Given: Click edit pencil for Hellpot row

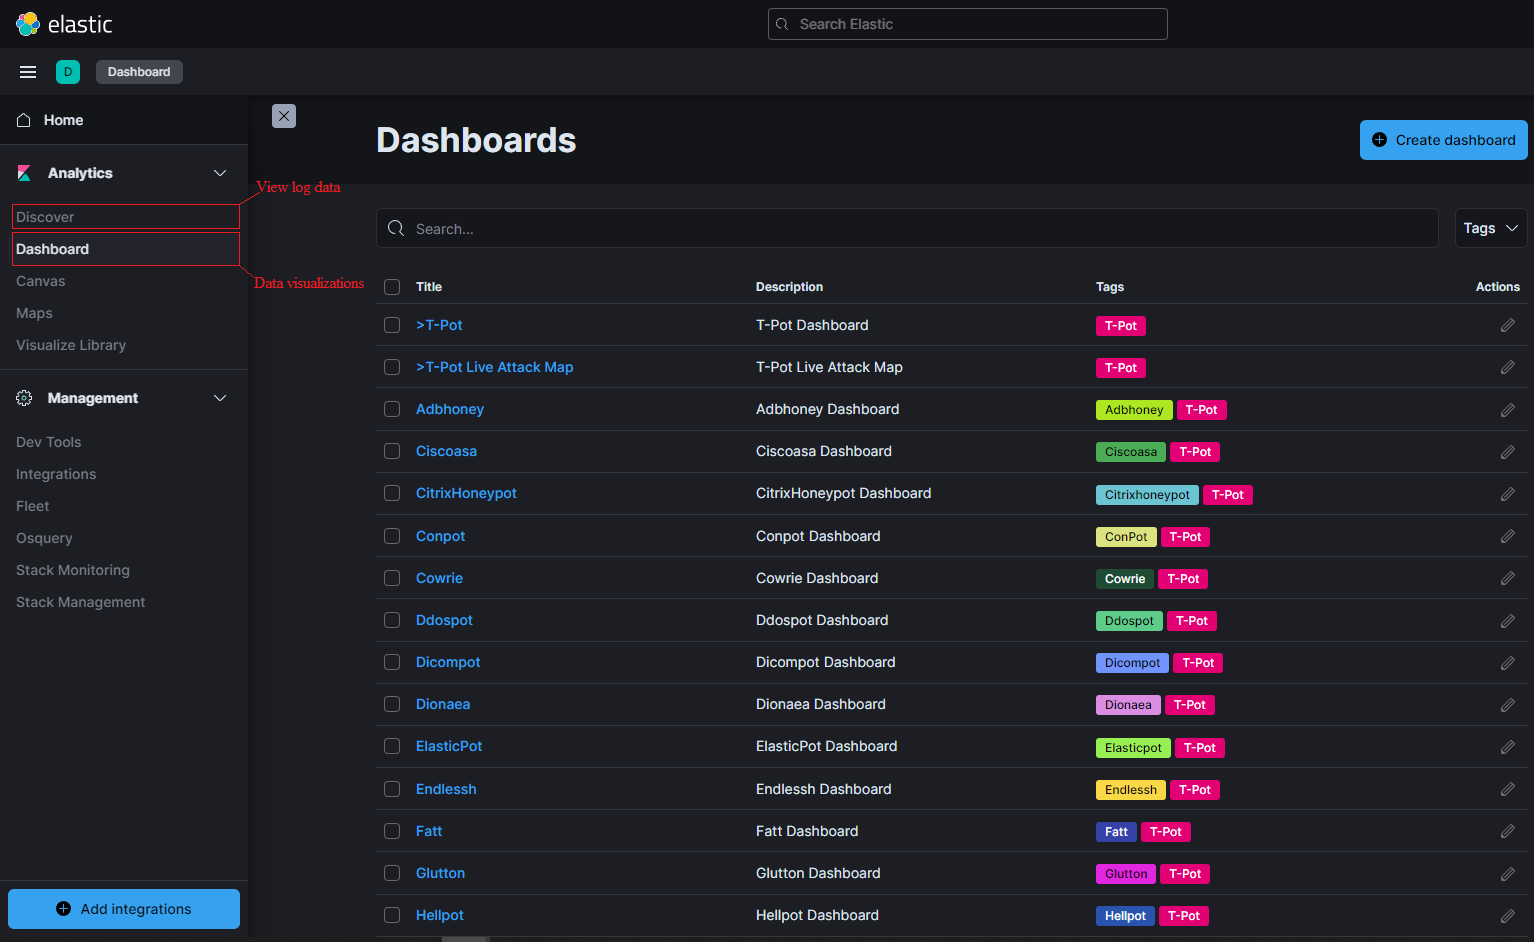Looking at the screenshot, I should tap(1508, 916).
